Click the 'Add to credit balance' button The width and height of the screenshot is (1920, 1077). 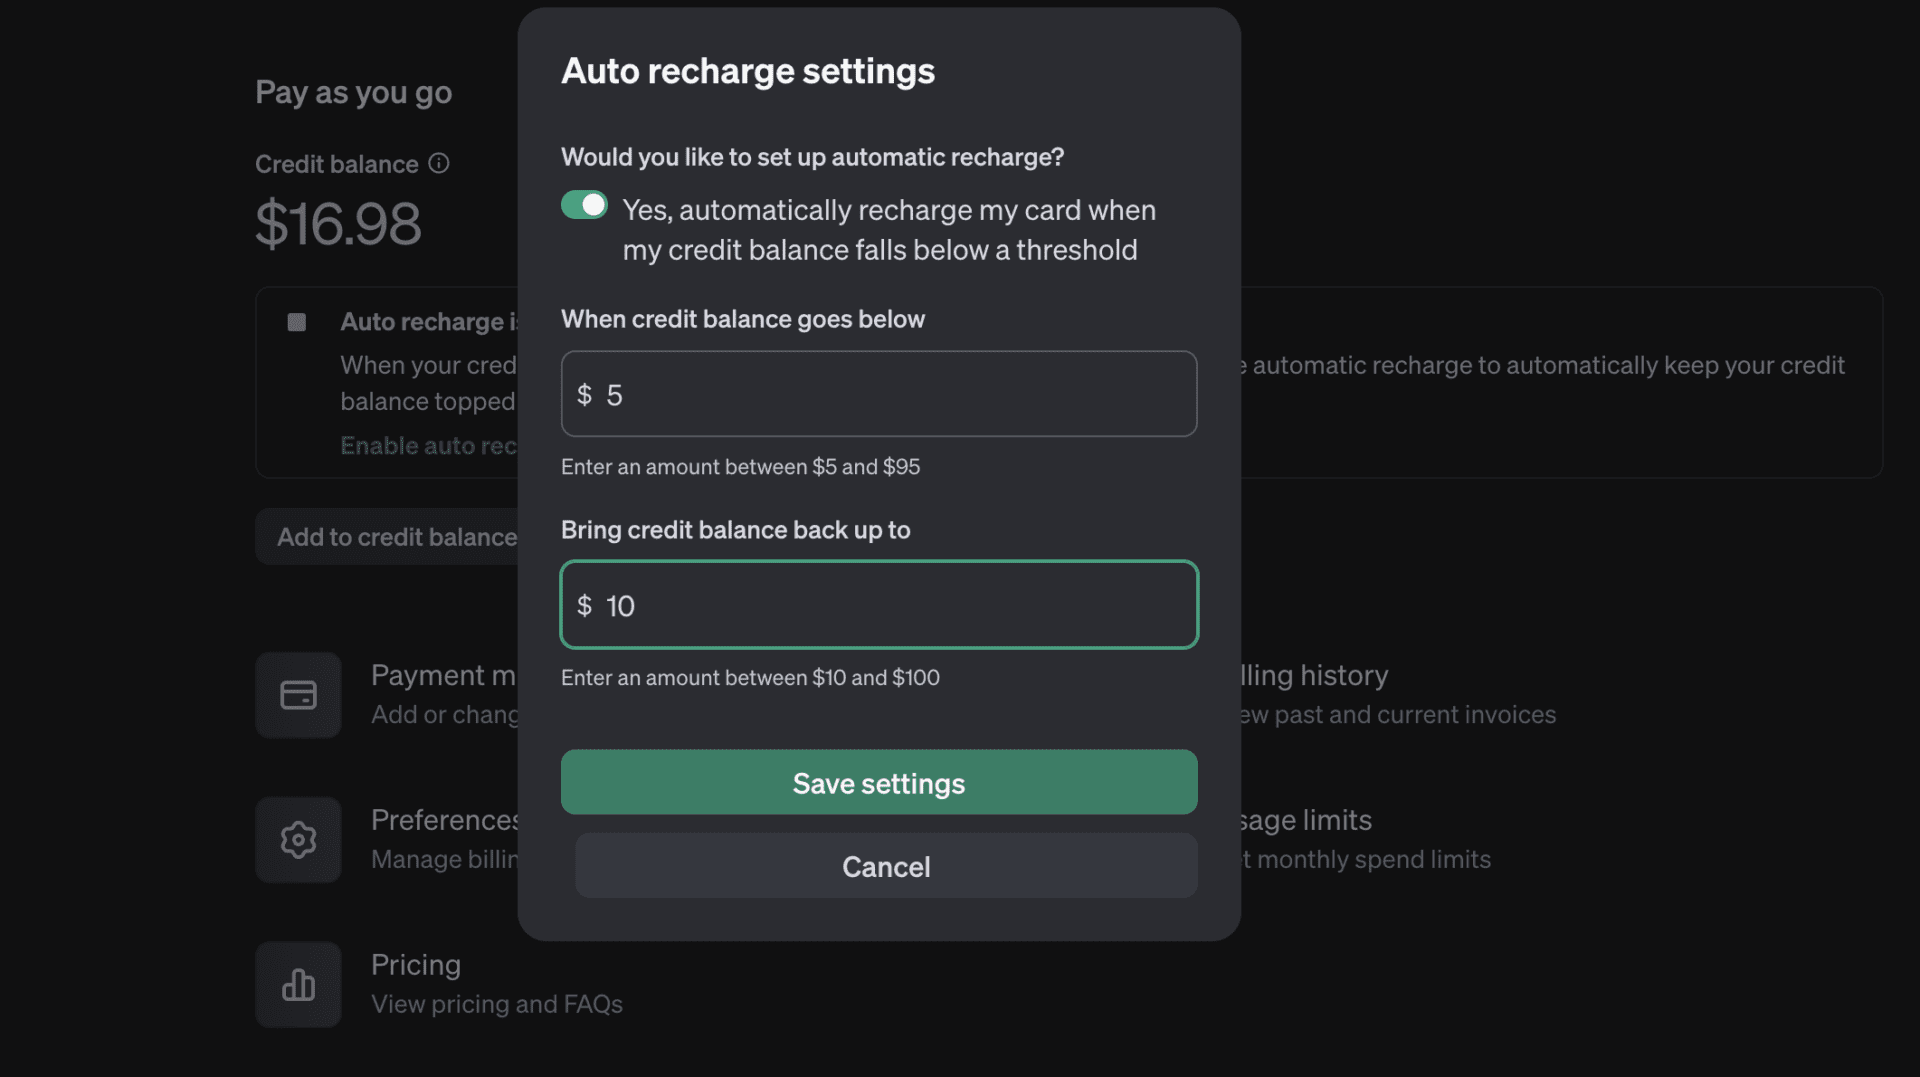click(396, 537)
